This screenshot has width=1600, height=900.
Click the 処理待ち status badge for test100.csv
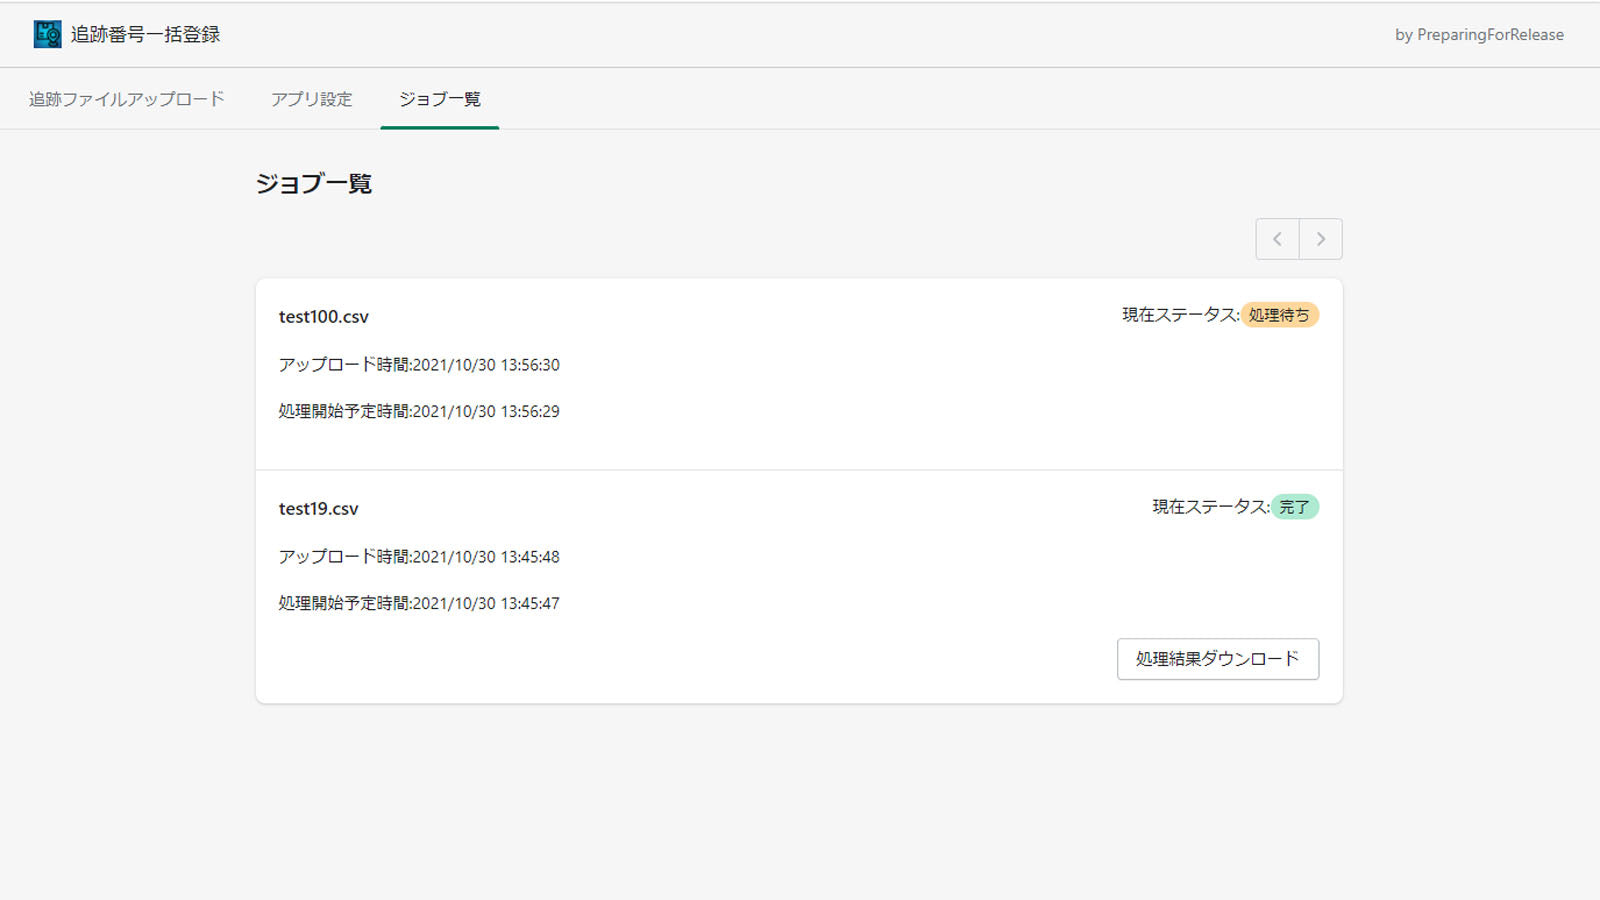[x=1281, y=315]
